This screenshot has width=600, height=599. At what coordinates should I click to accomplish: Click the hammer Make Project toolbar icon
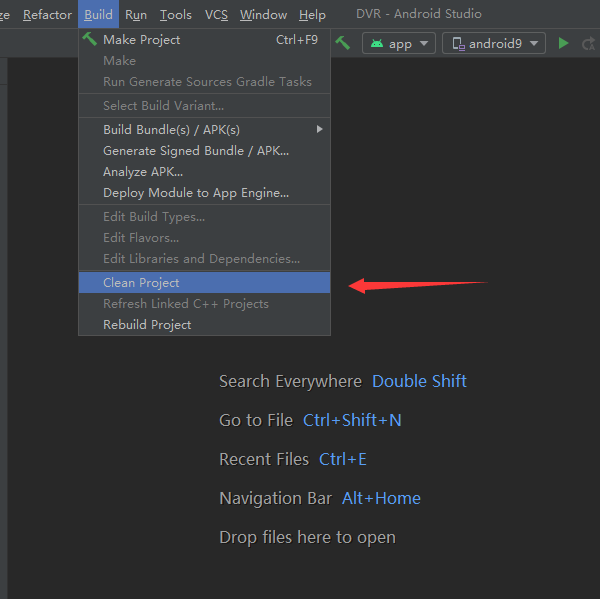click(x=342, y=43)
